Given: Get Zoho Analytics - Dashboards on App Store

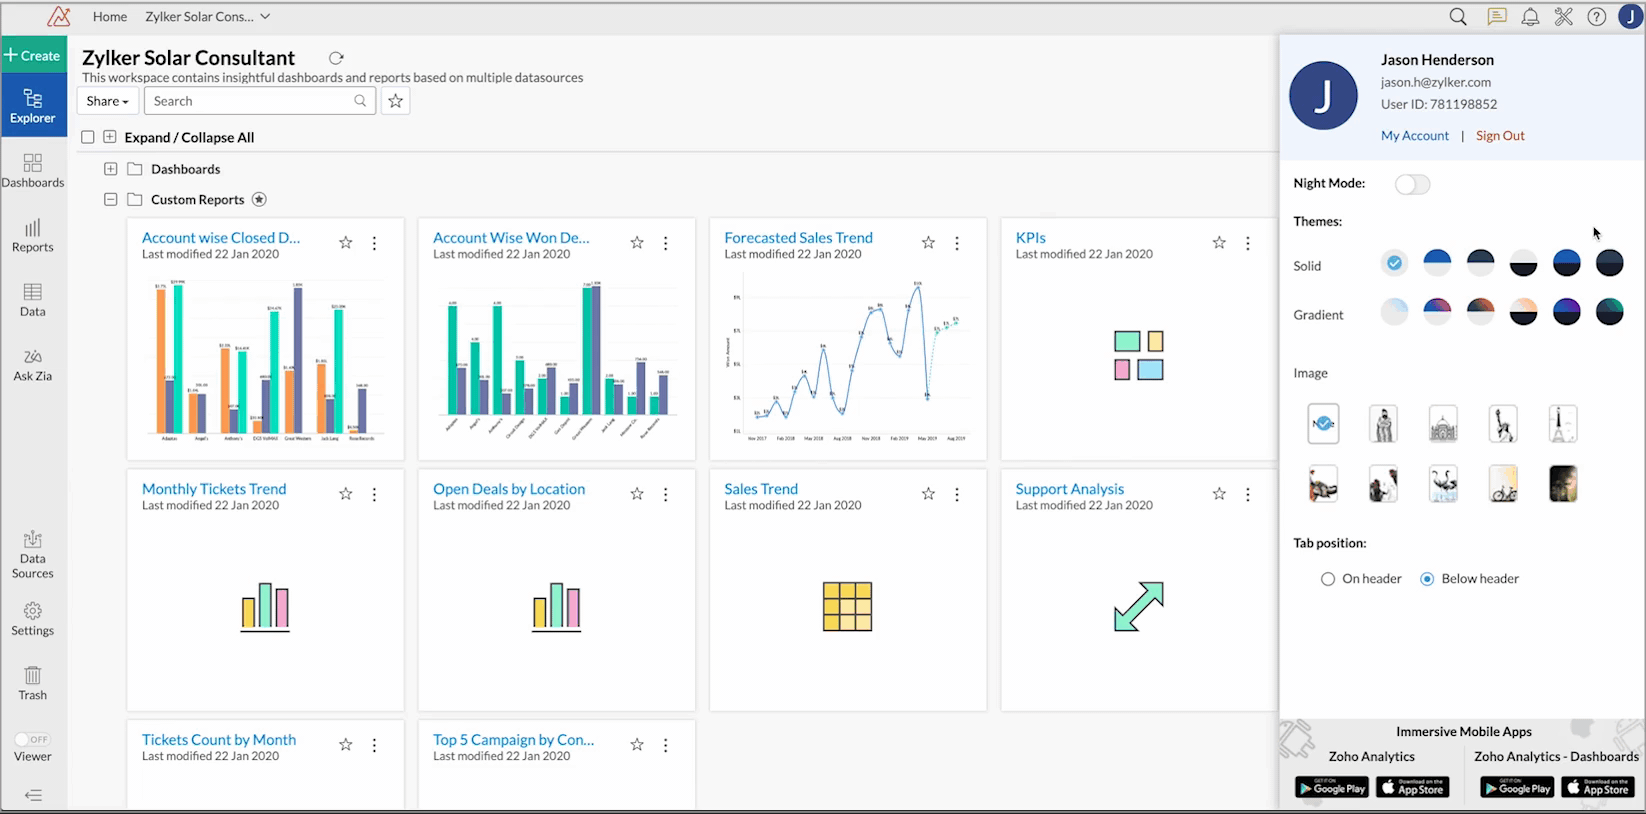Looking at the screenshot, I should [1597, 788].
